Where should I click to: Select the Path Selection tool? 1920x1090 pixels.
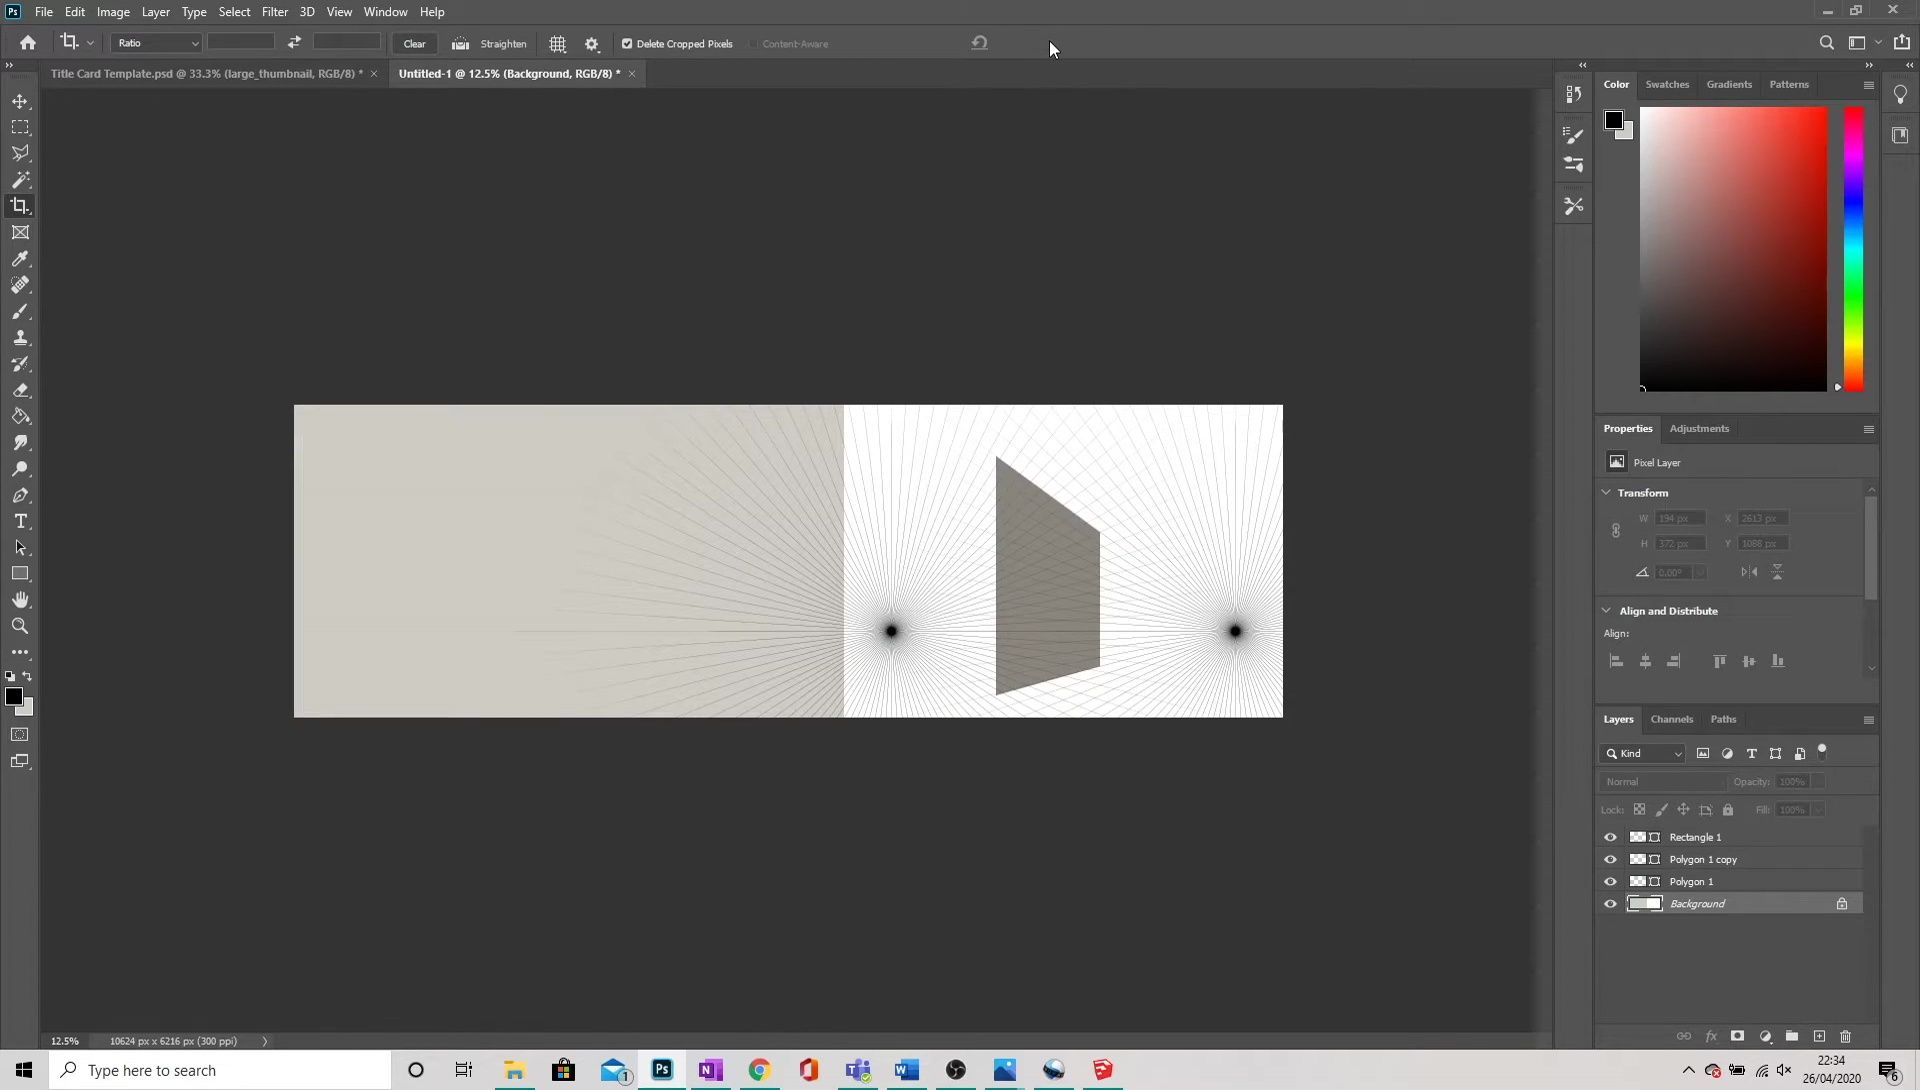[20, 548]
